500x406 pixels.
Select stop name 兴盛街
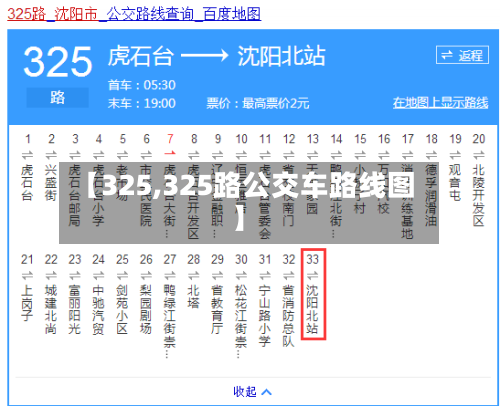coord(51,183)
